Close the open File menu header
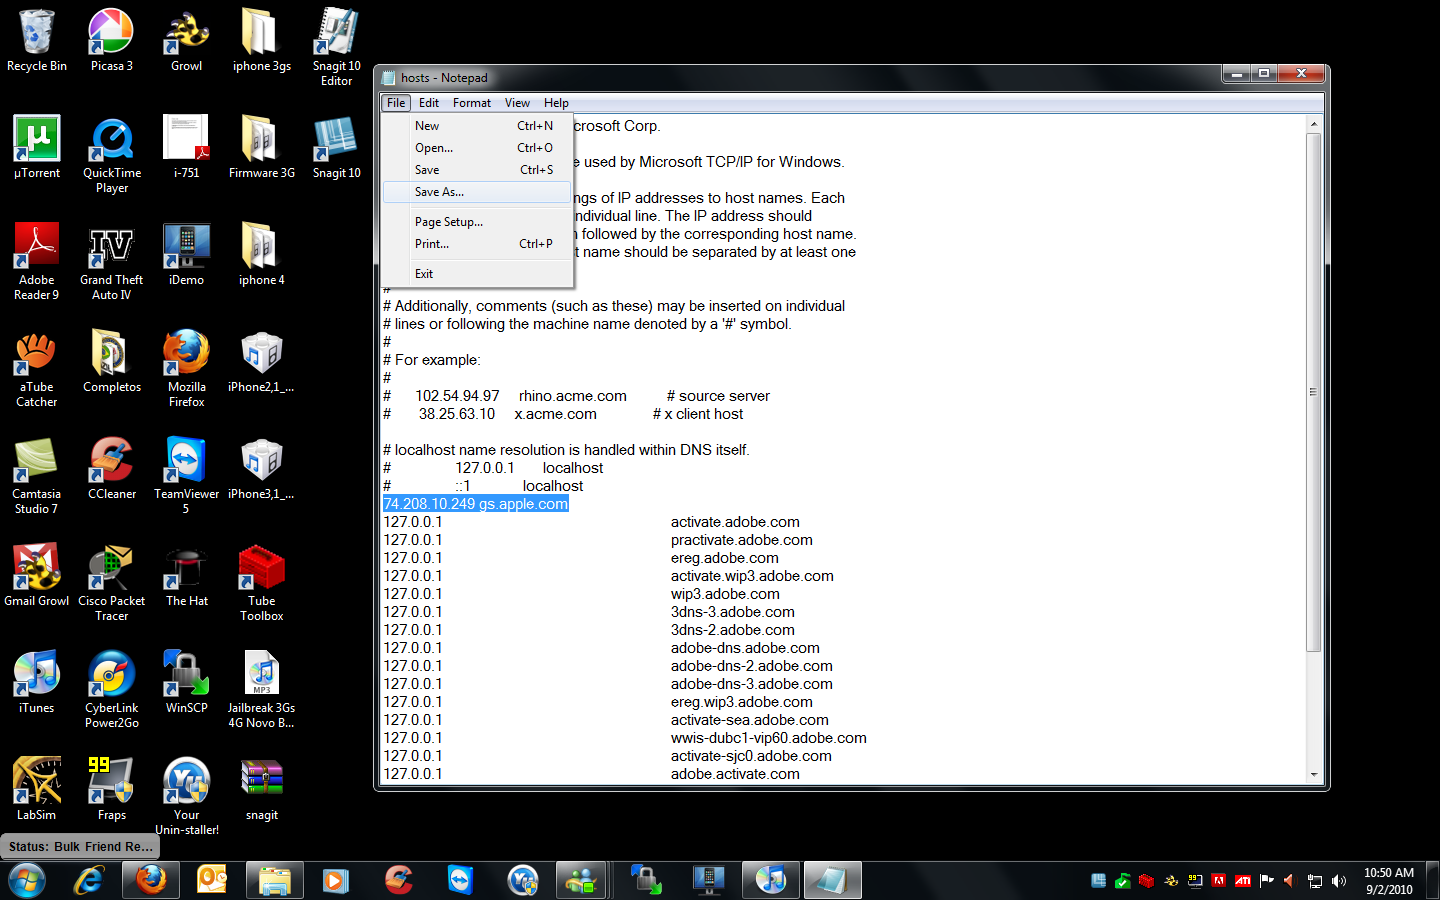The width and height of the screenshot is (1440, 900). [x=396, y=103]
